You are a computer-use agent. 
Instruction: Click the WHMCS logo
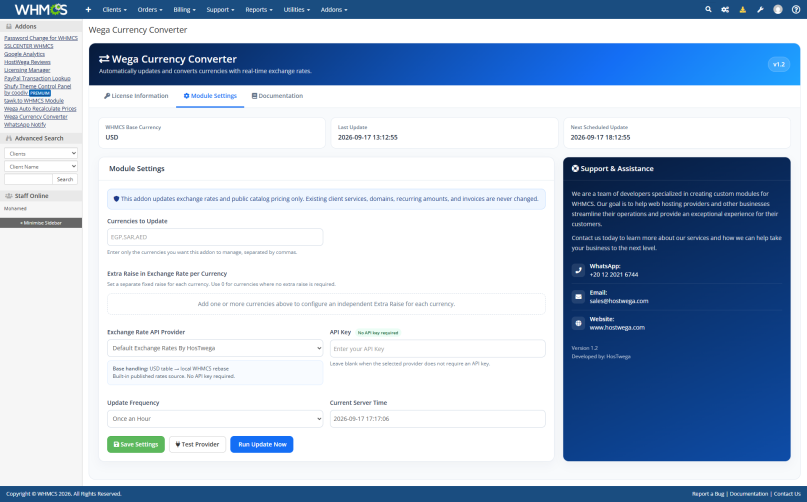click(x=41, y=9)
